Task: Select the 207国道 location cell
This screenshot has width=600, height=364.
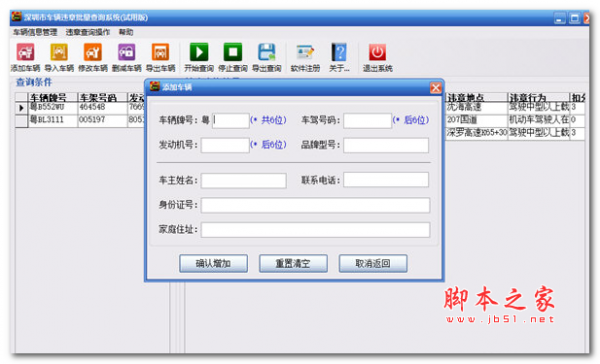Action: pyautogui.click(x=476, y=120)
